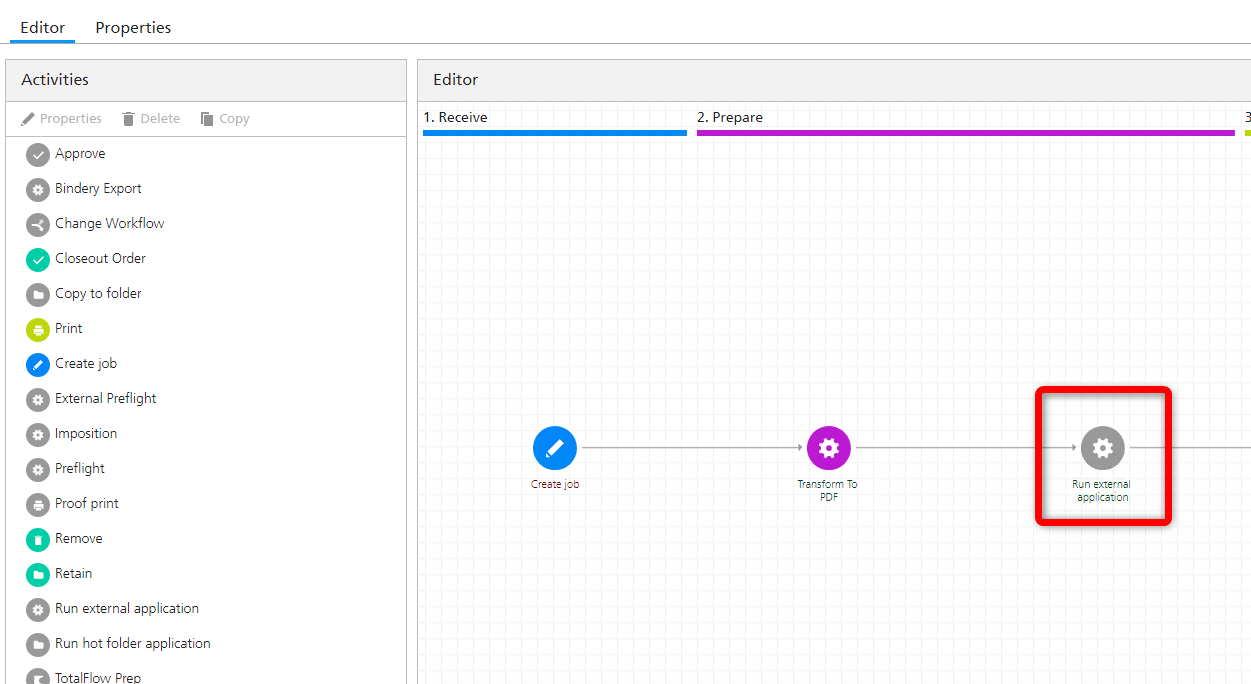Select the green Print activity icon

[x=37, y=329]
